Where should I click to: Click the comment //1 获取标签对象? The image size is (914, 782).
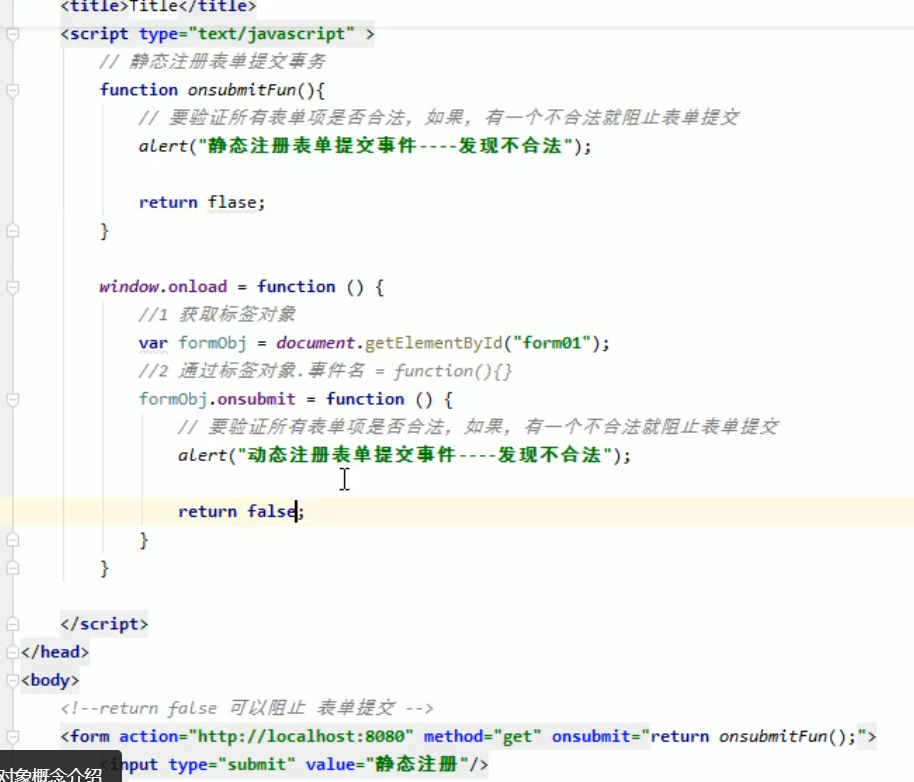217,315
